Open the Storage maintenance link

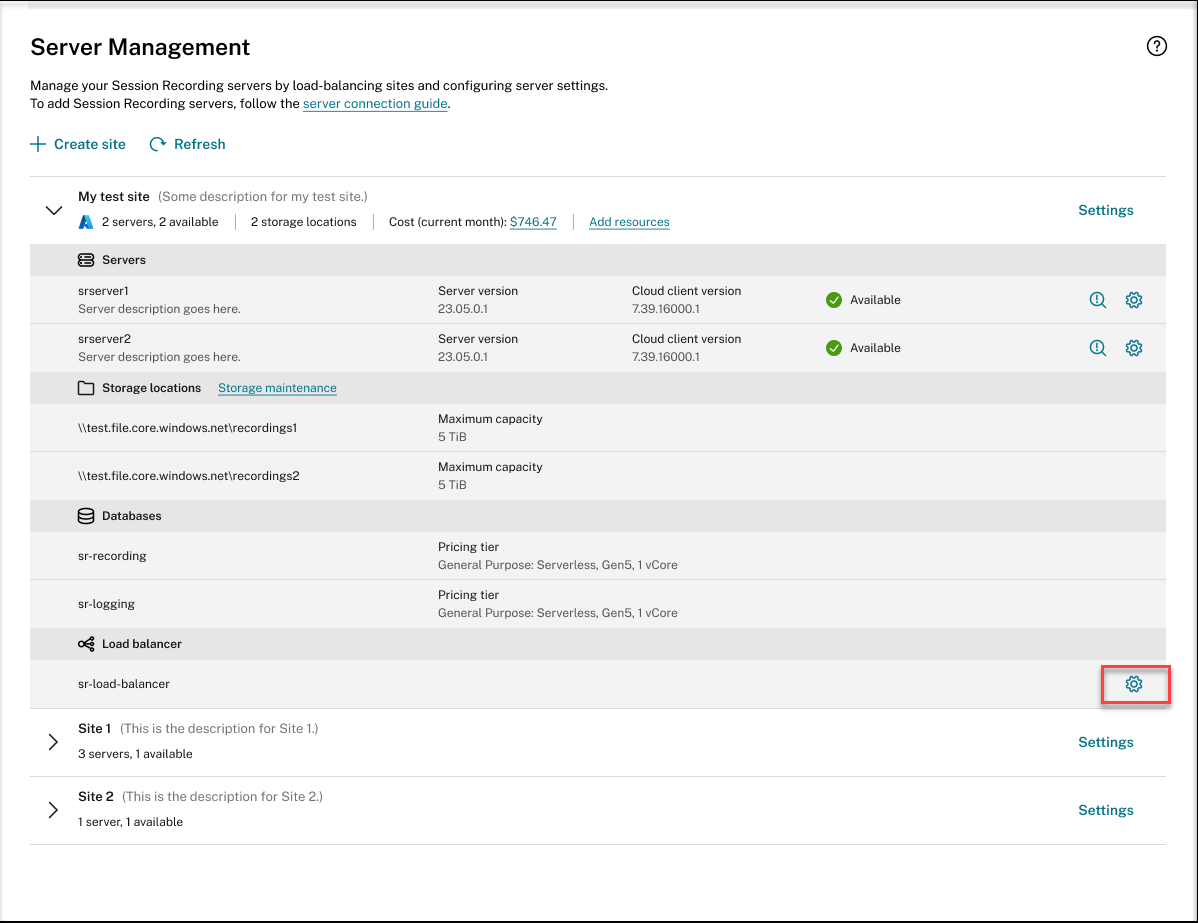[277, 388]
